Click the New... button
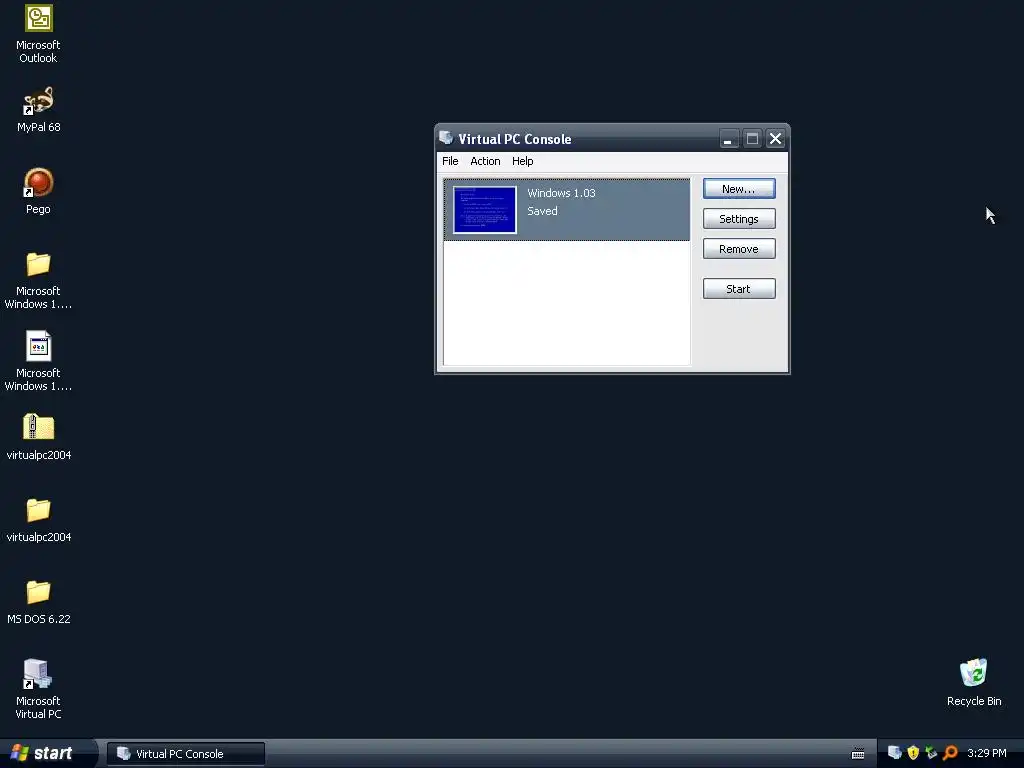This screenshot has height=768, width=1024. (x=739, y=189)
